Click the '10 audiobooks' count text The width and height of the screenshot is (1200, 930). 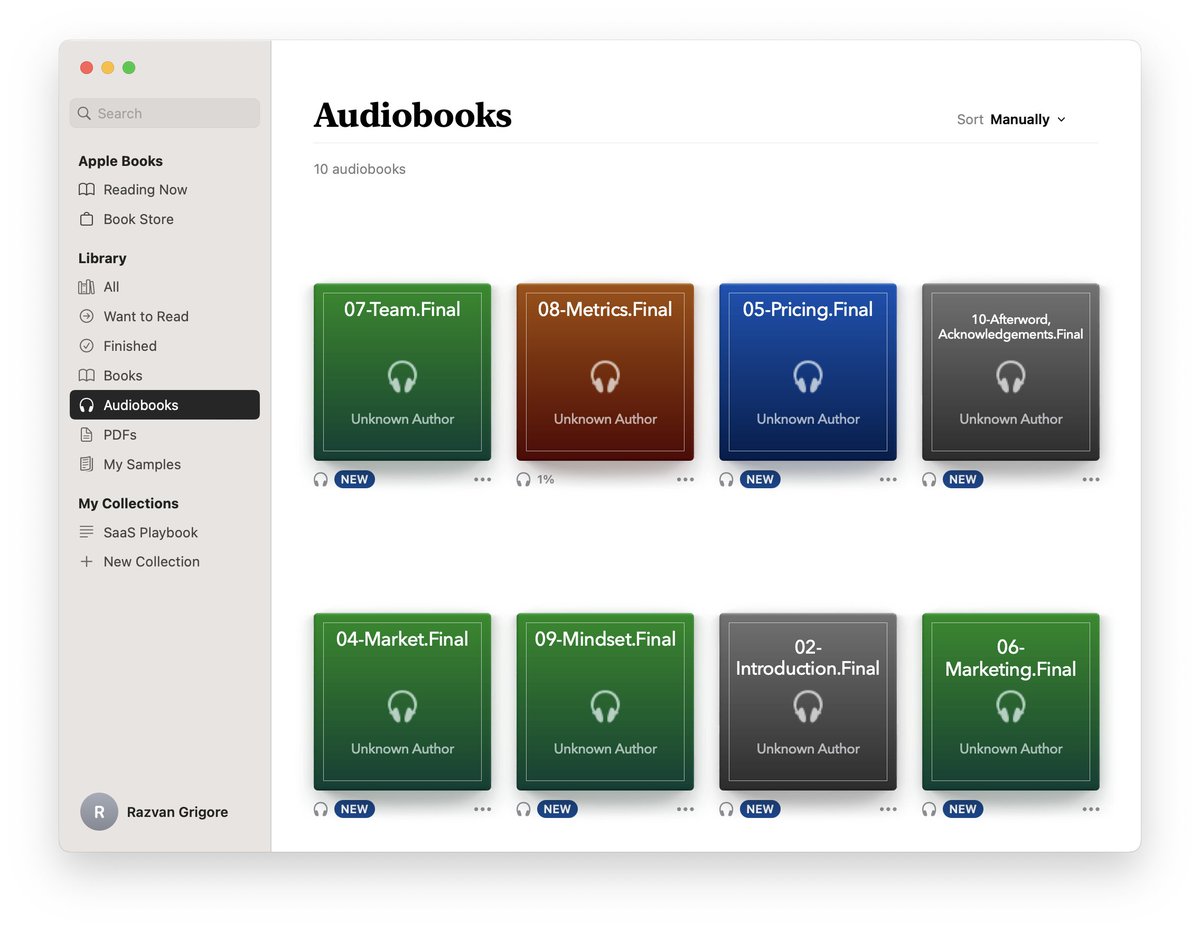[360, 169]
